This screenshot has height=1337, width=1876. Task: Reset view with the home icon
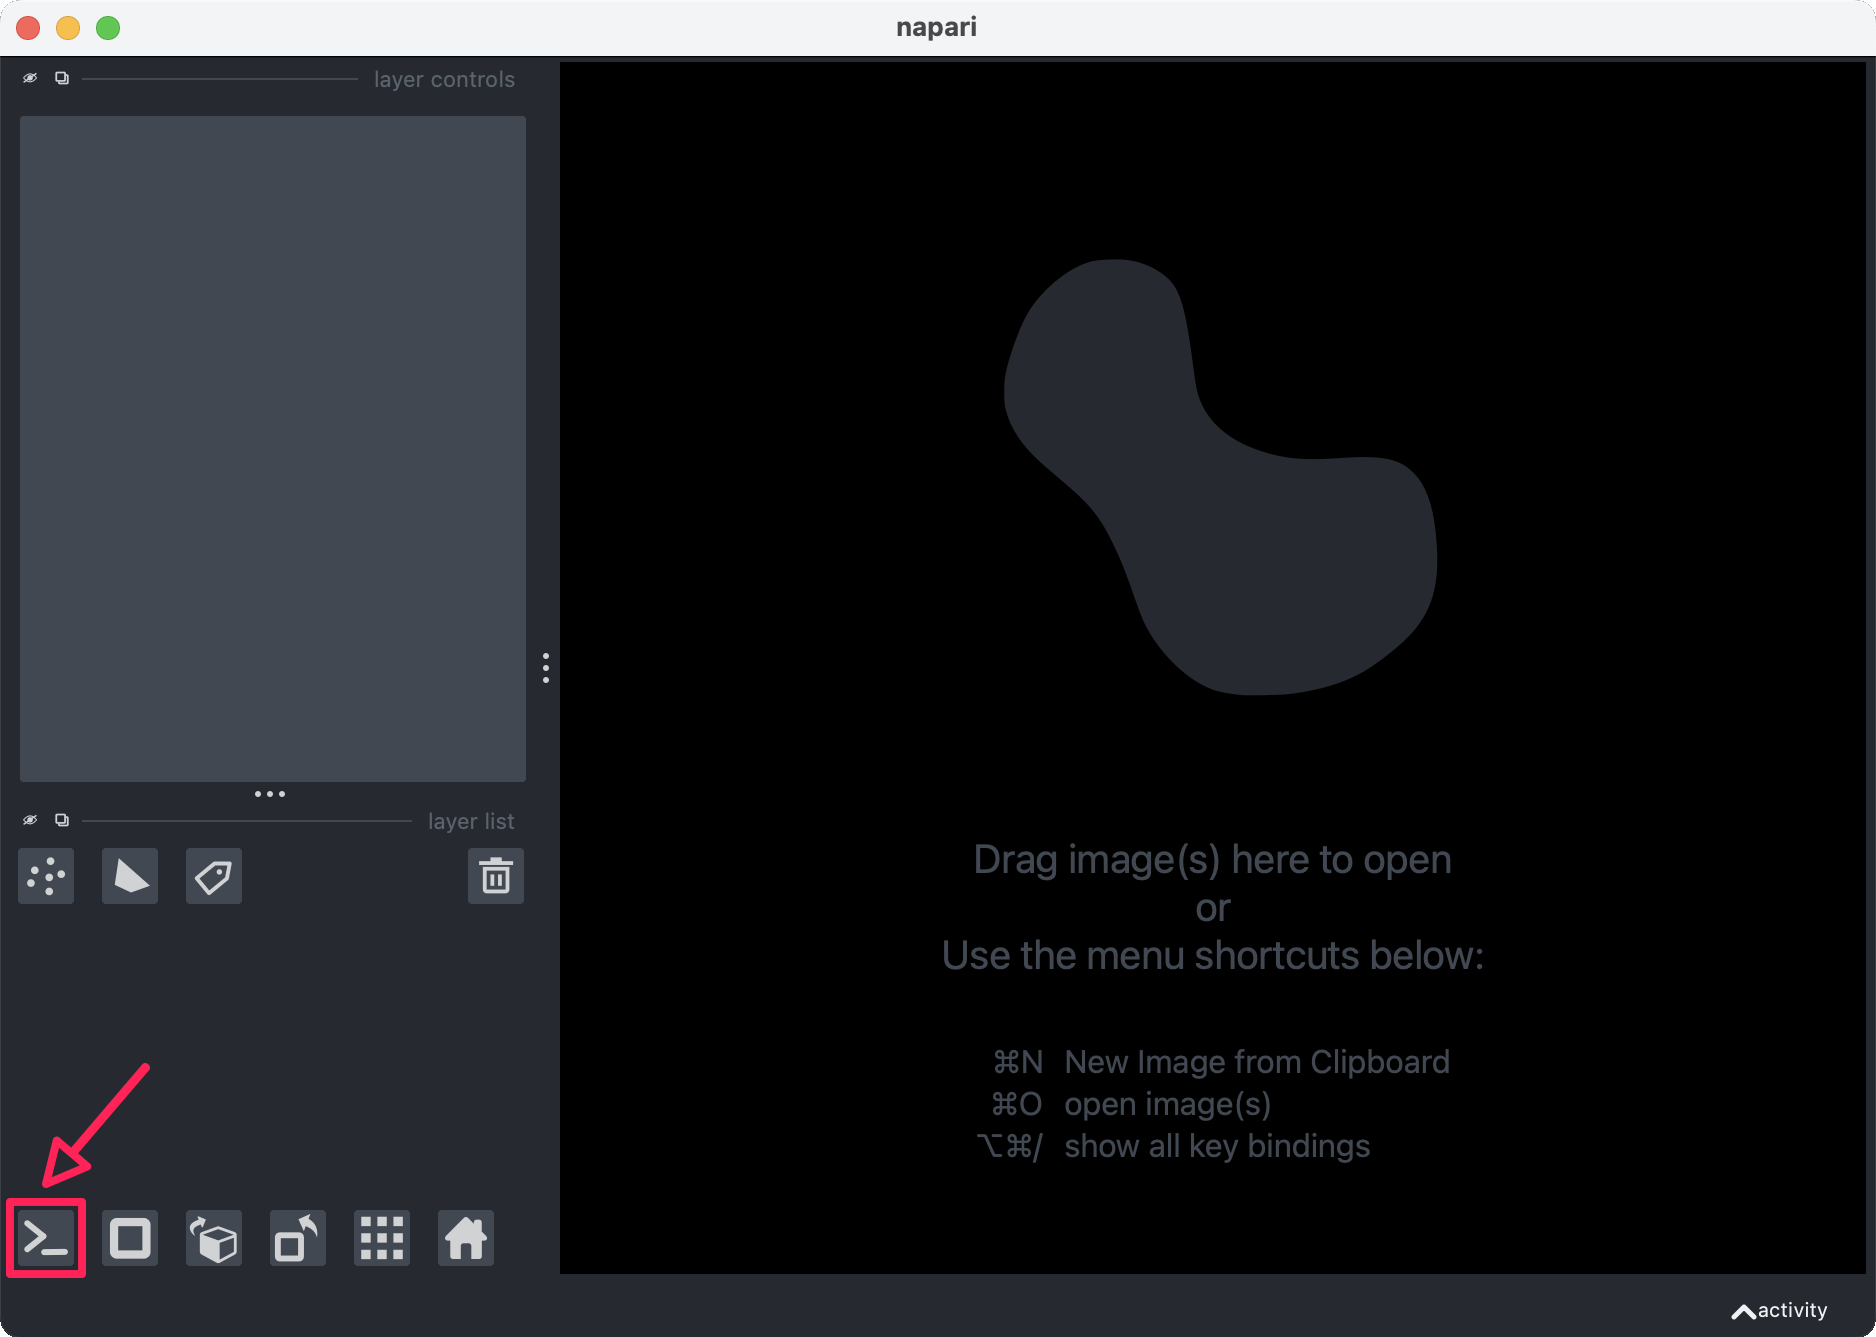point(466,1238)
